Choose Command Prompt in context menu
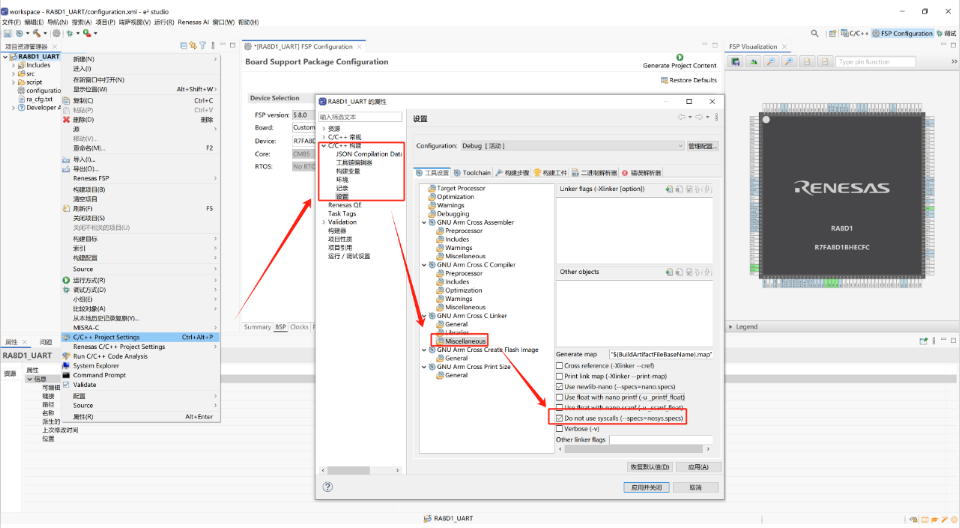The image size is (960, 528). click(x=140, y=375)
